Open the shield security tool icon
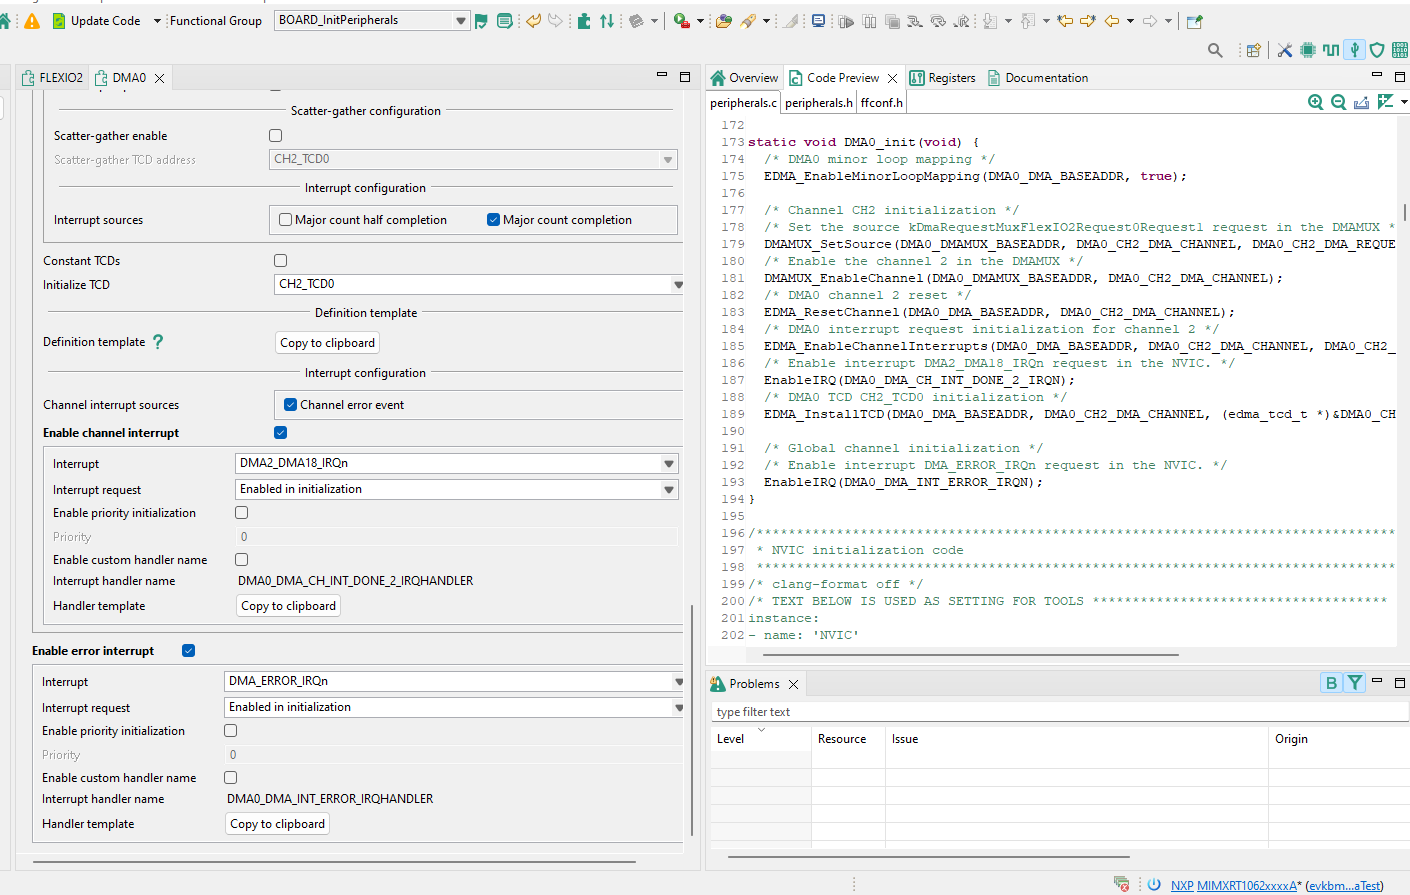The height and width of the screenshot is (895, 1410). coord(1377,50)
